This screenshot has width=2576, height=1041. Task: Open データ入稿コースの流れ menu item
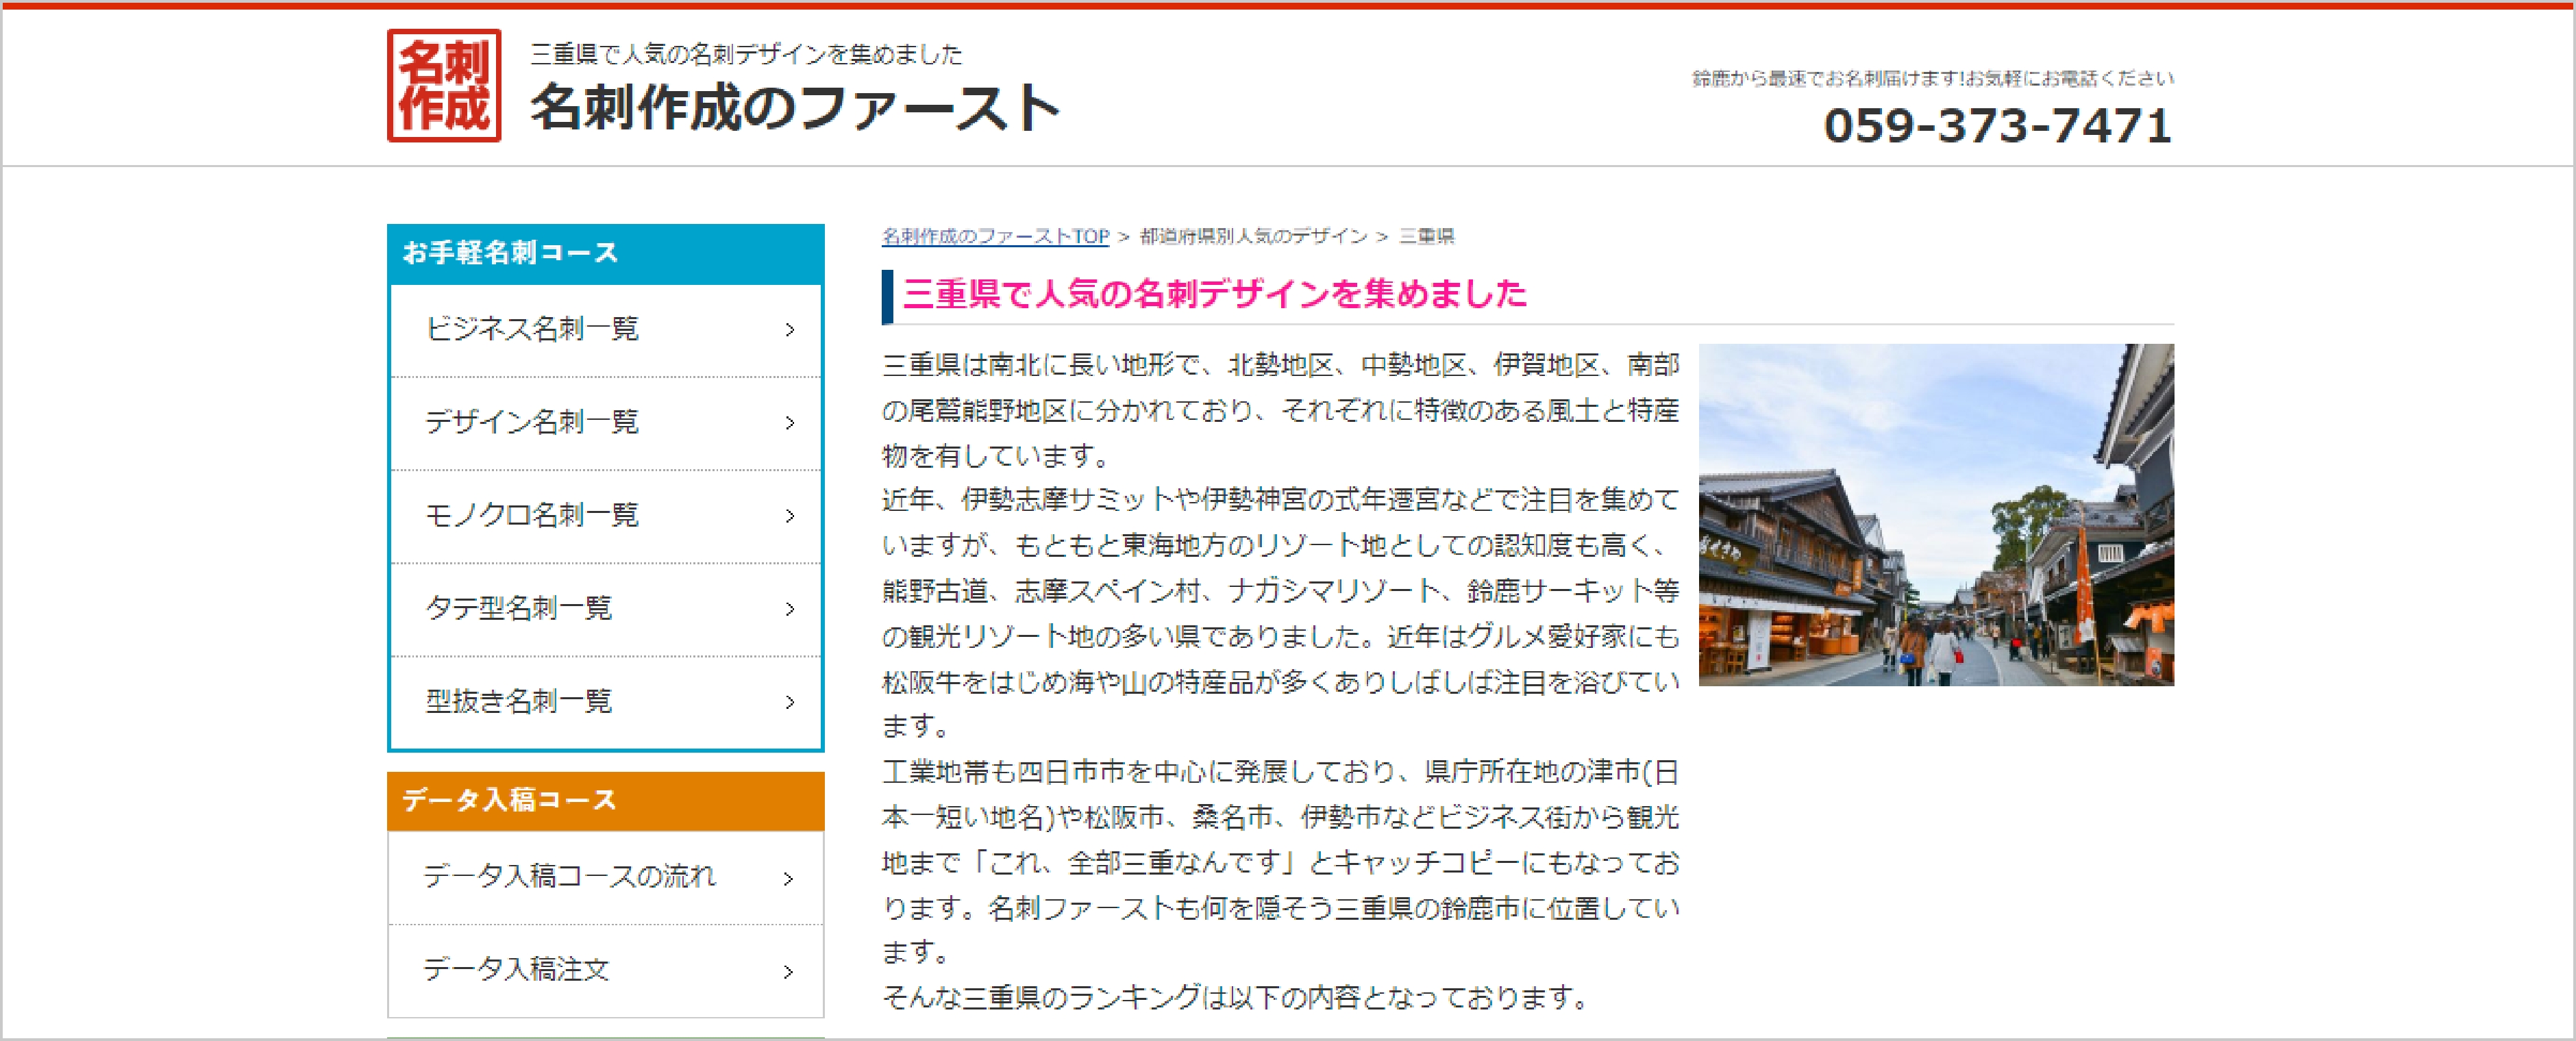(606, 877)
